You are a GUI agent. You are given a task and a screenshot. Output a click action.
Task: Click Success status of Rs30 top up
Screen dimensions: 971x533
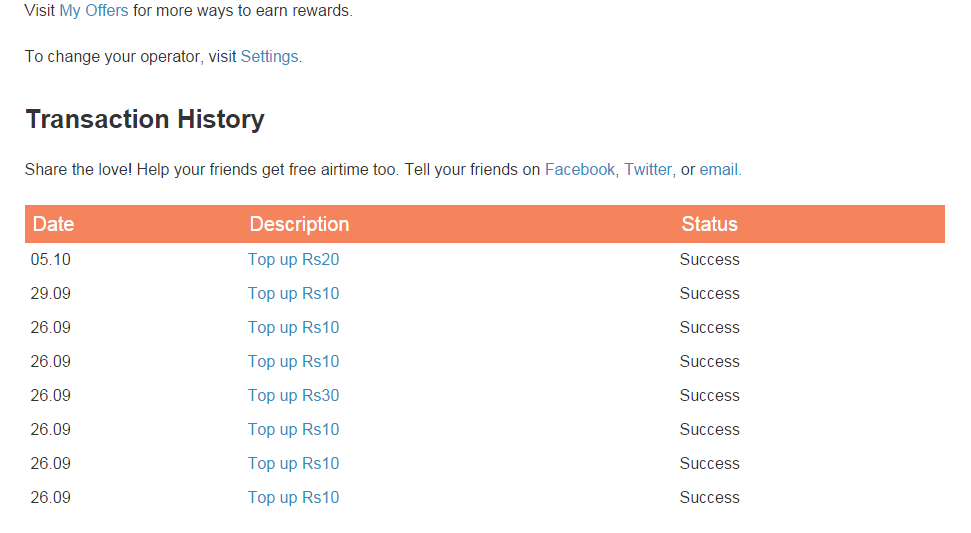tap(709, 395)
